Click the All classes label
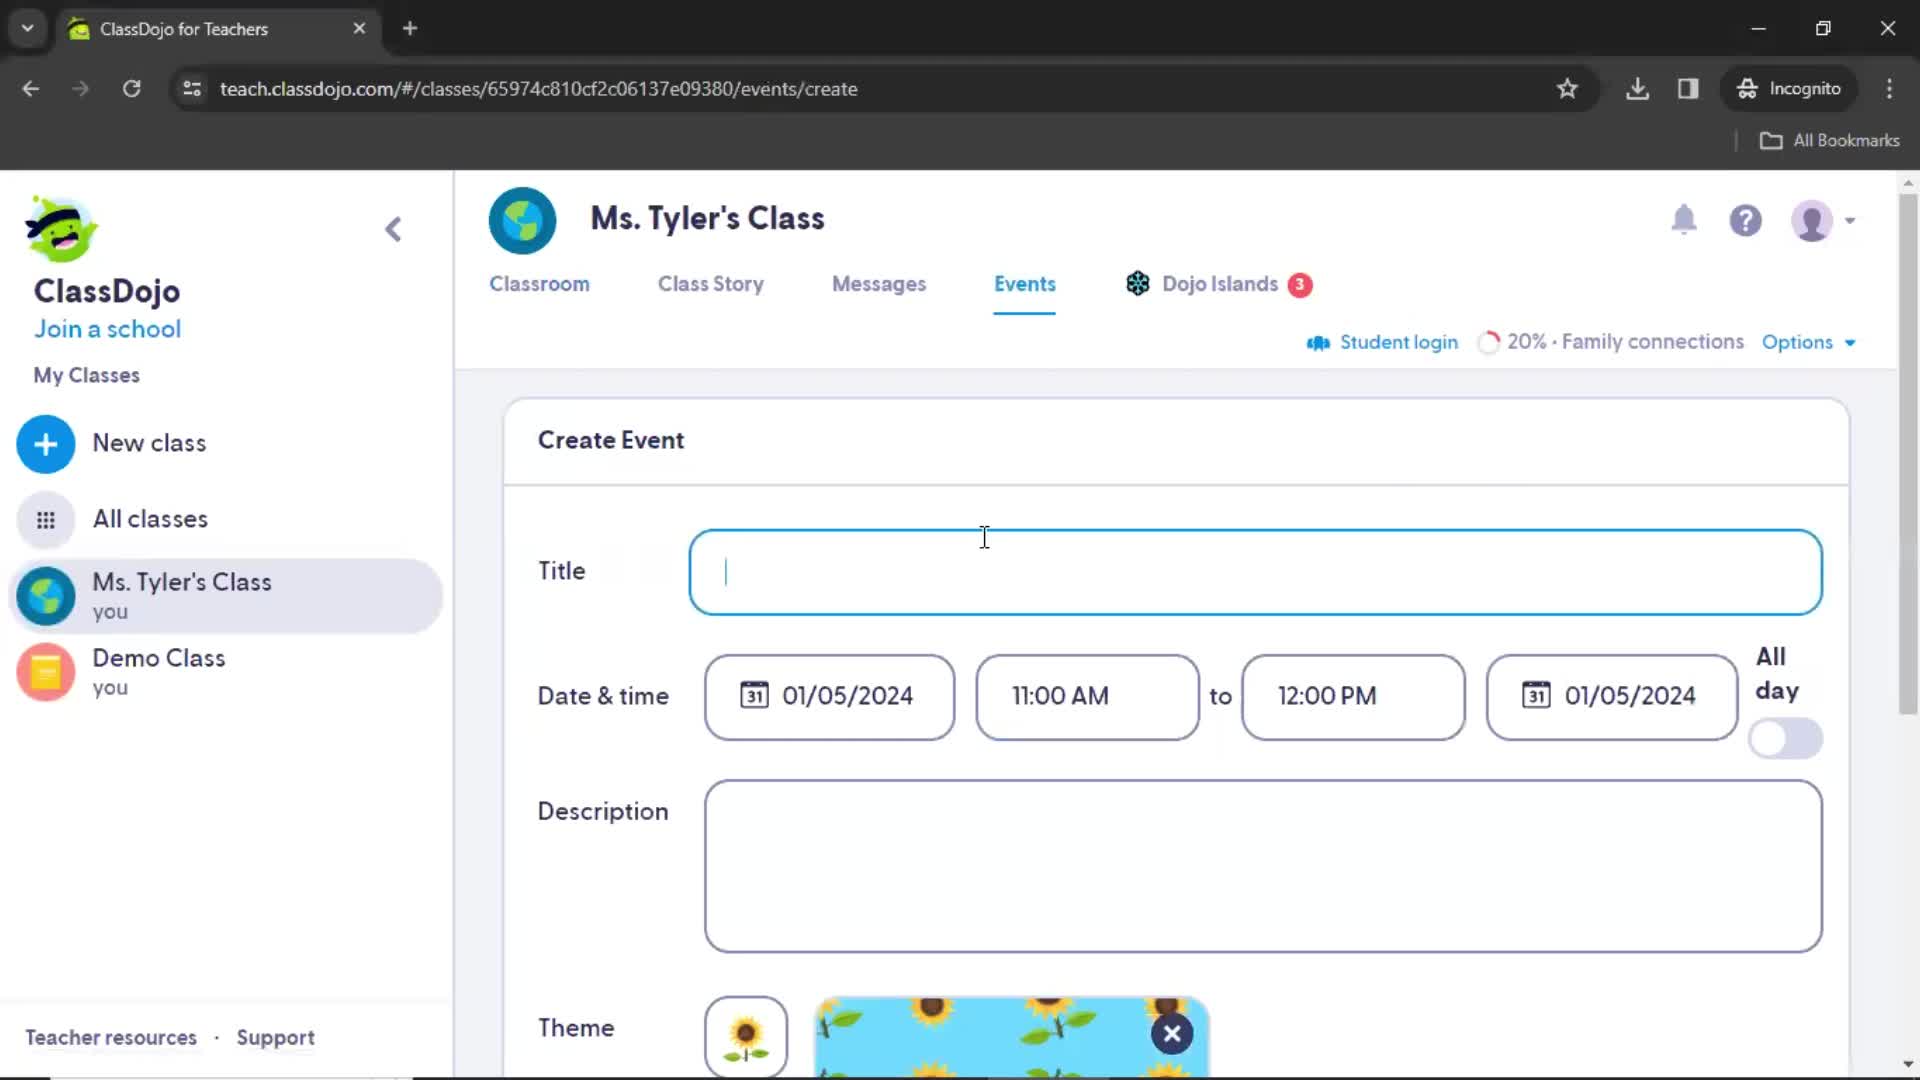This screenshot has width=1920, height=1080. 150,520
